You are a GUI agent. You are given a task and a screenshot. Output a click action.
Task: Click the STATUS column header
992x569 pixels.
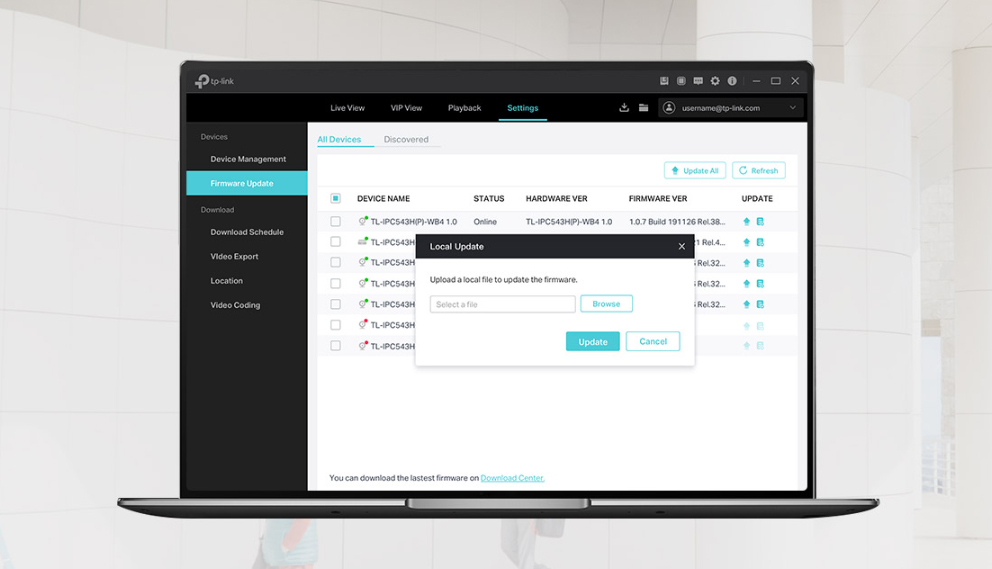pos(489,199)
